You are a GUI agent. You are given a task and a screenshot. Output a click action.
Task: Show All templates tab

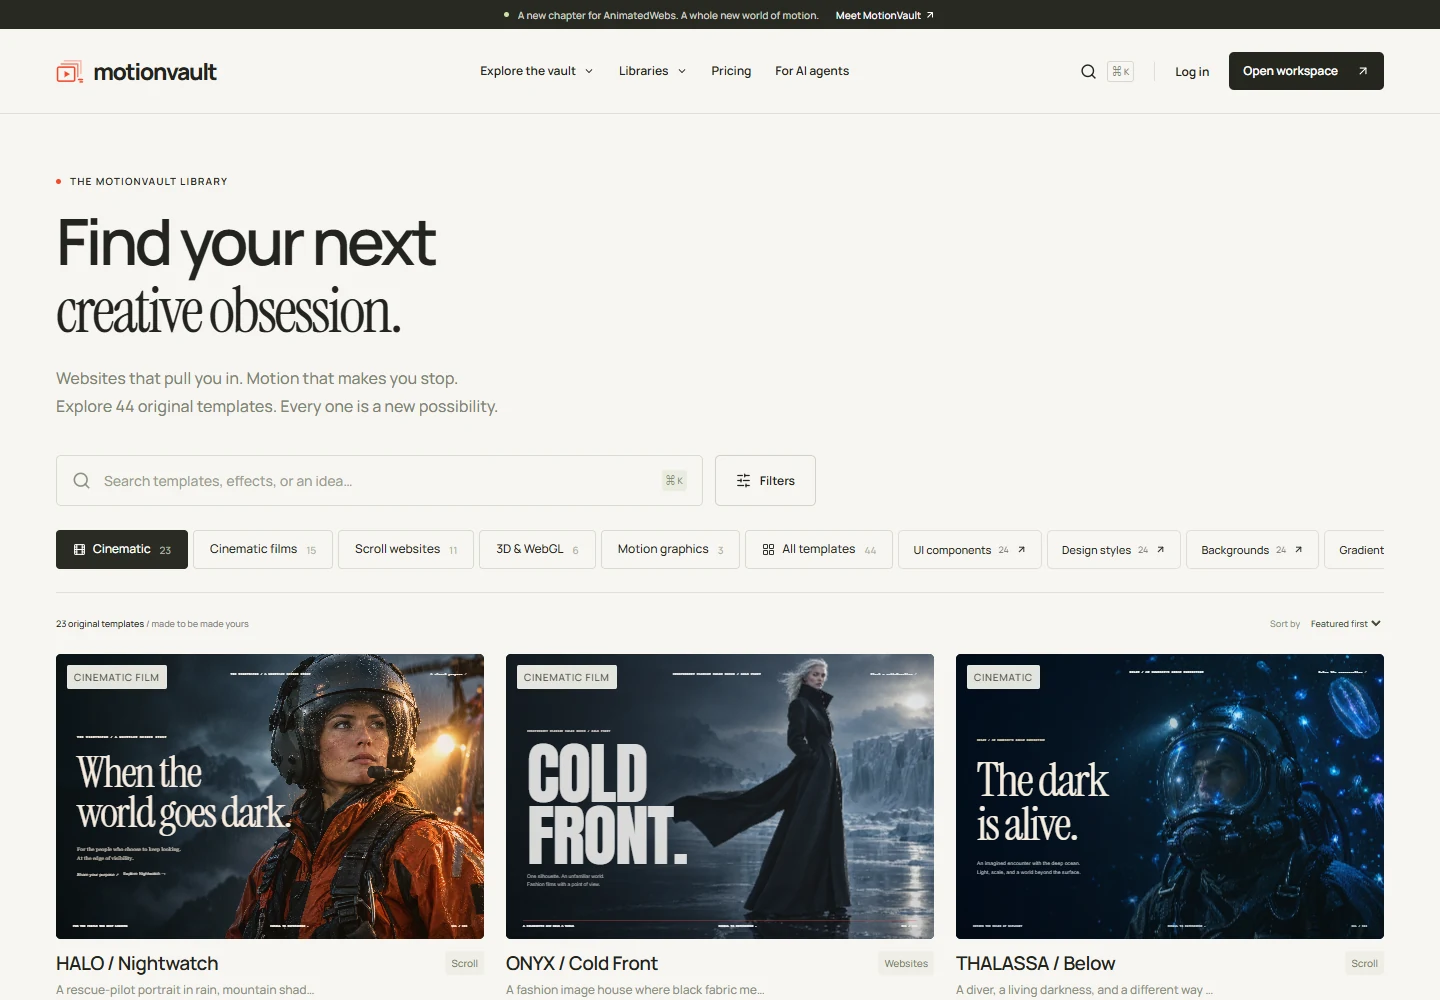819,549
